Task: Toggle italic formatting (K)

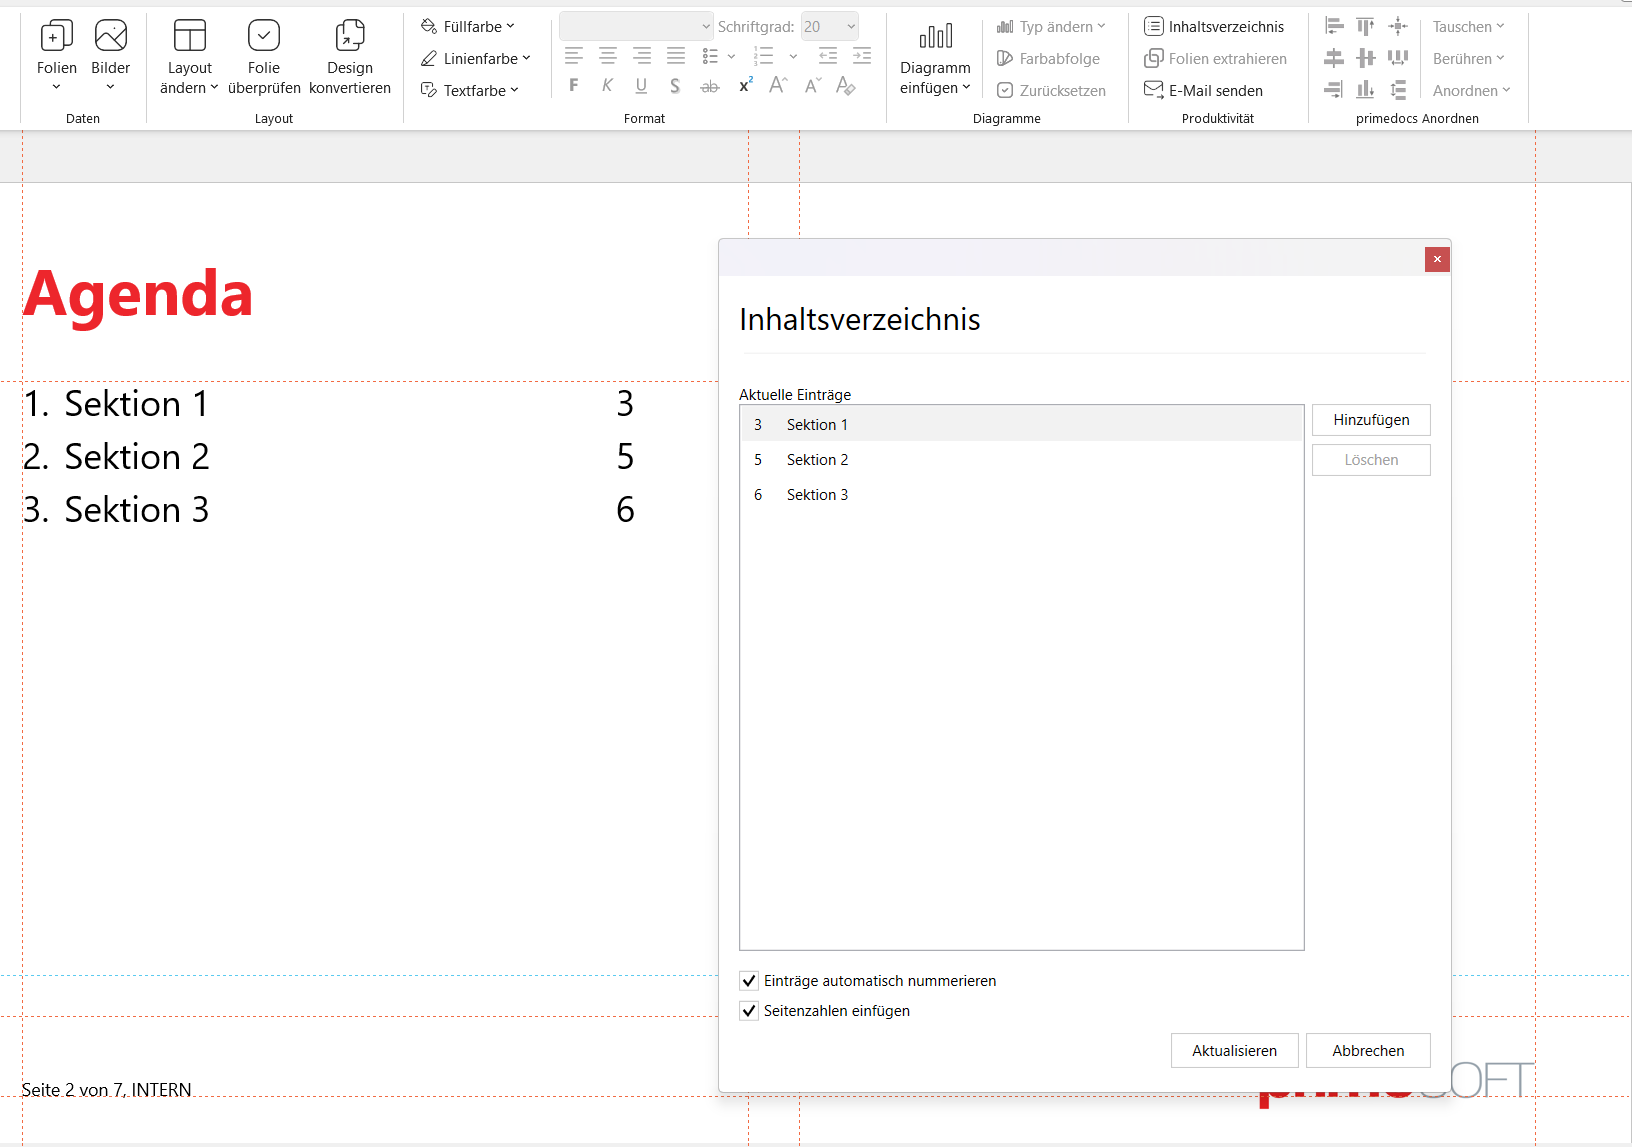Action: [x=607, y=86]
